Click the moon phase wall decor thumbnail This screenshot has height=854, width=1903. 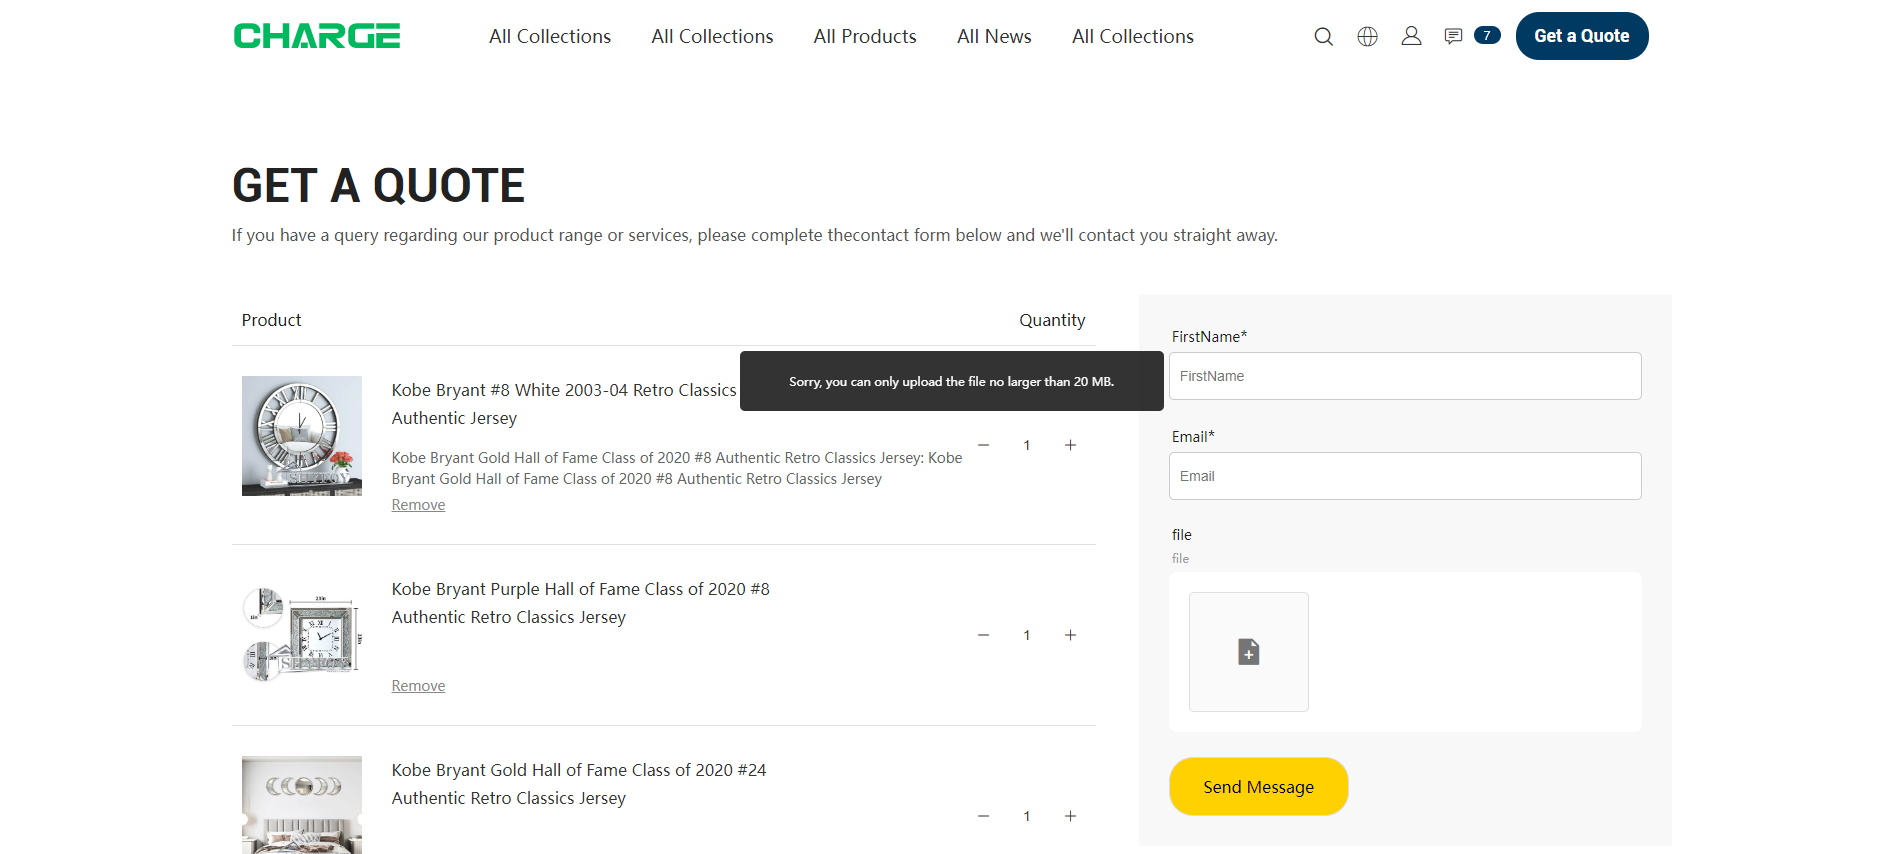pyautogui.click(x=302, y=805)
